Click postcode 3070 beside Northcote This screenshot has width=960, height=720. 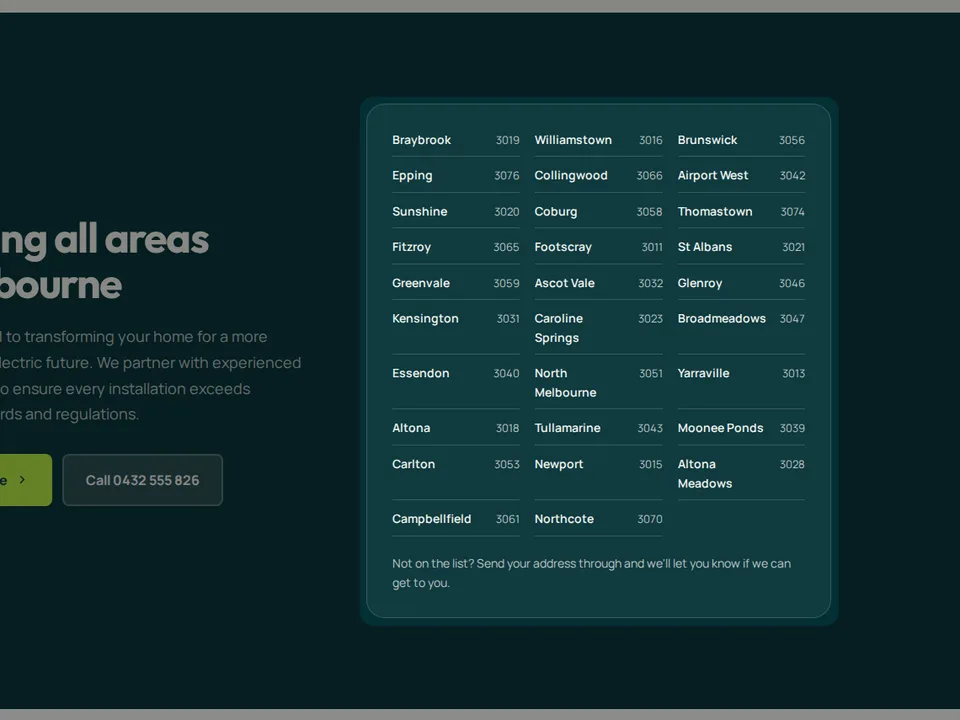click(x=650, y=519)
